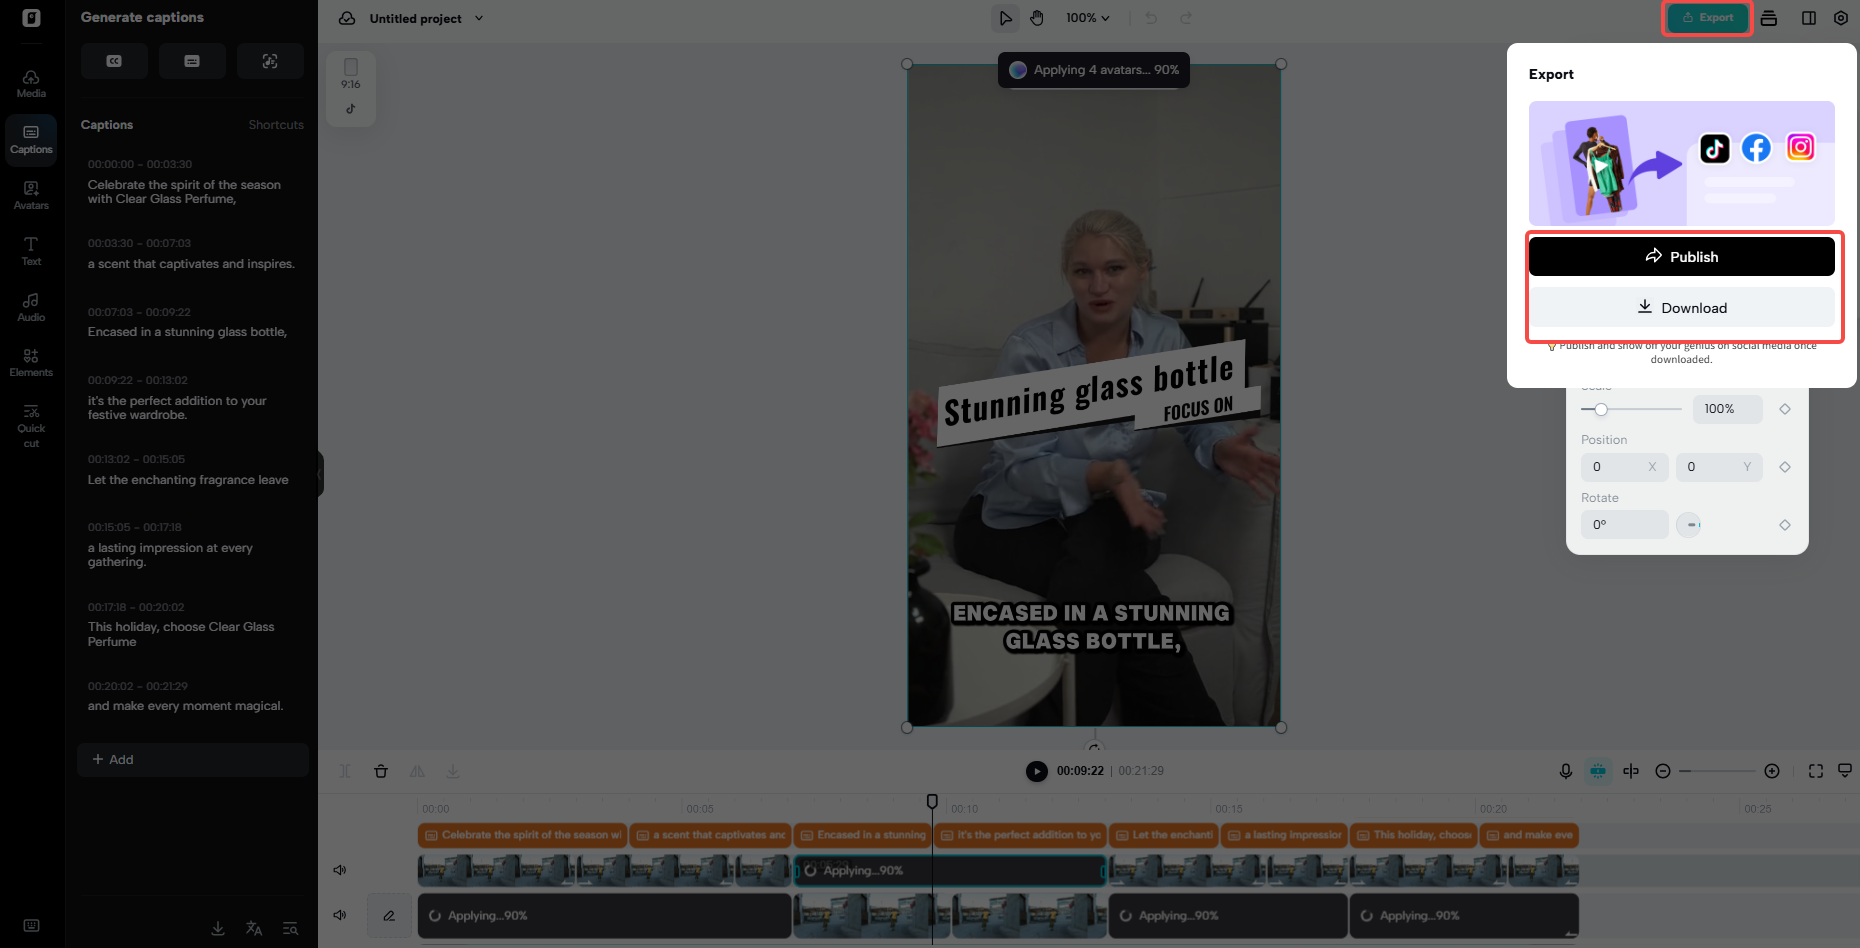This screenshot has height=948, width=1860.
Task: Select the manual captions option
Action: 192,61
